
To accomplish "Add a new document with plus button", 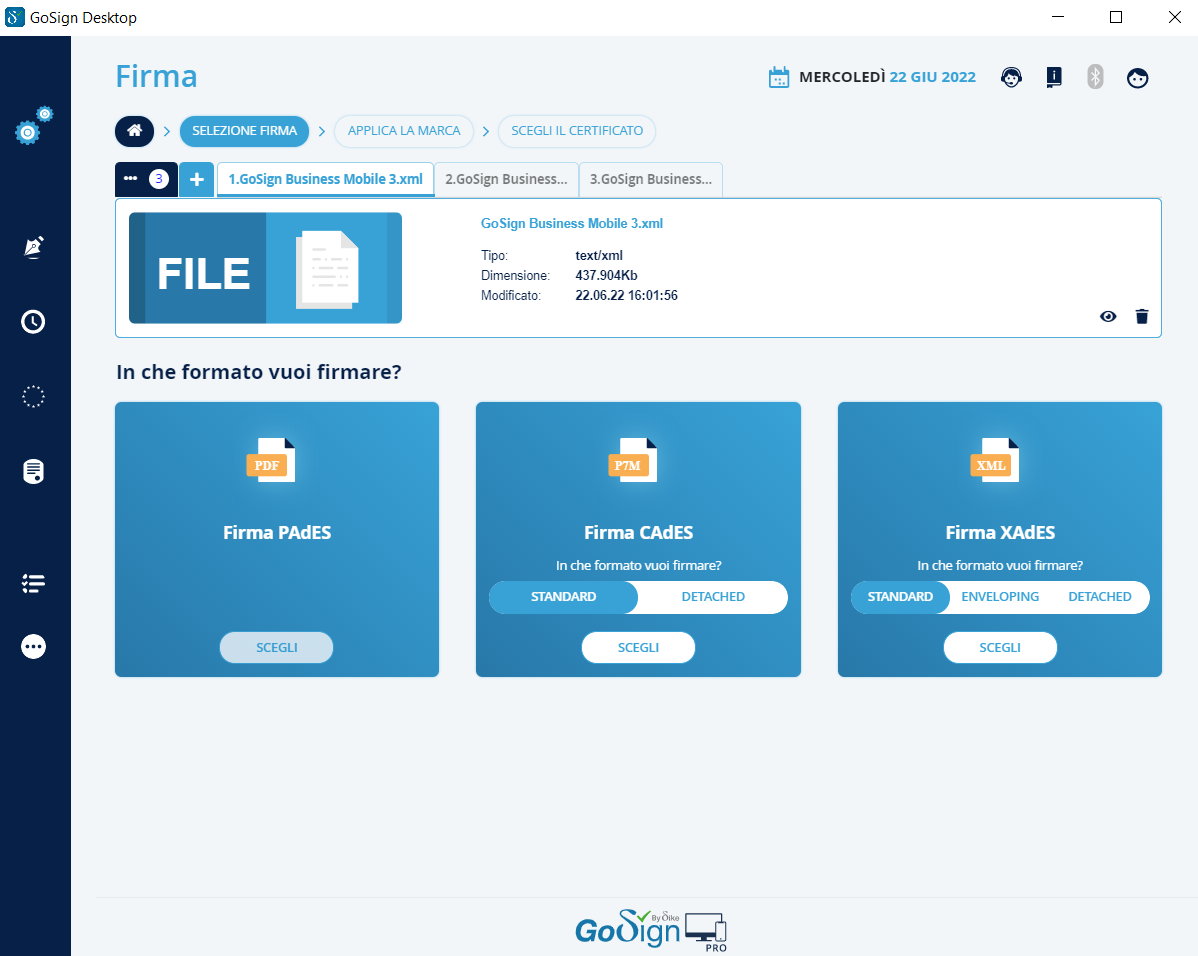I will pos(196,180).
